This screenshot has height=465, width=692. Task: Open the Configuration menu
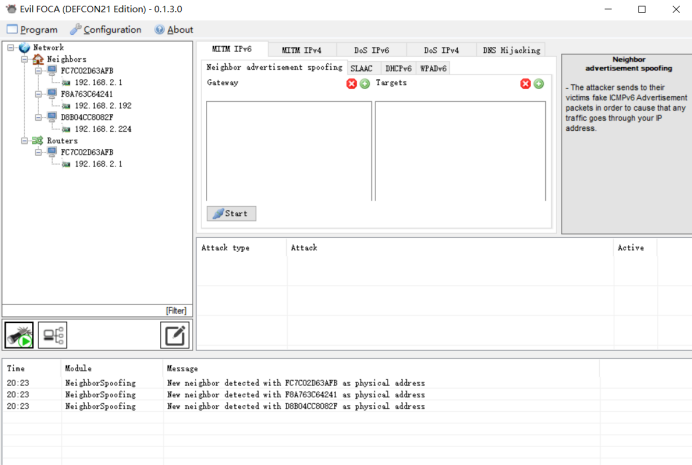pyautogui.click(x=106, y=30)
